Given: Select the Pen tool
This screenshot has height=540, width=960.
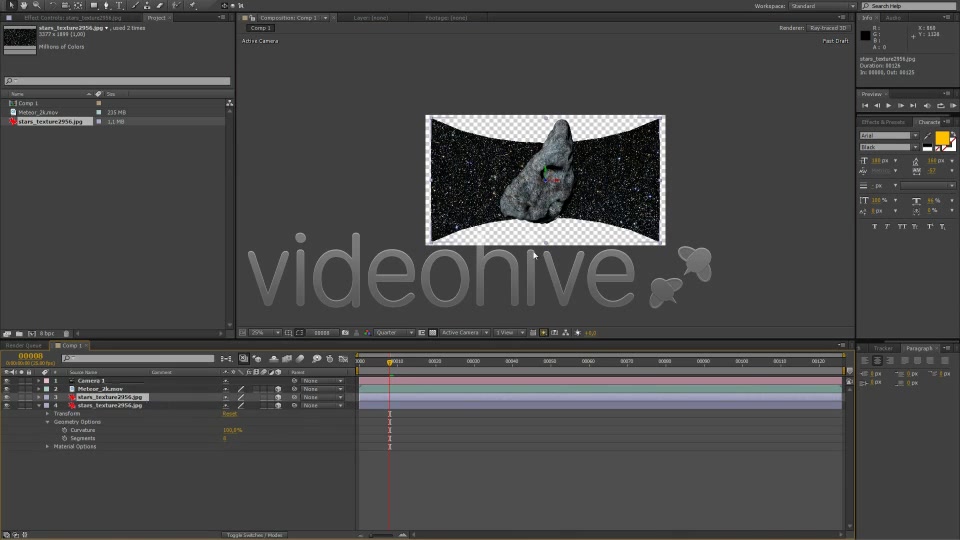Looking at the screenshot, I should [107, 6].
